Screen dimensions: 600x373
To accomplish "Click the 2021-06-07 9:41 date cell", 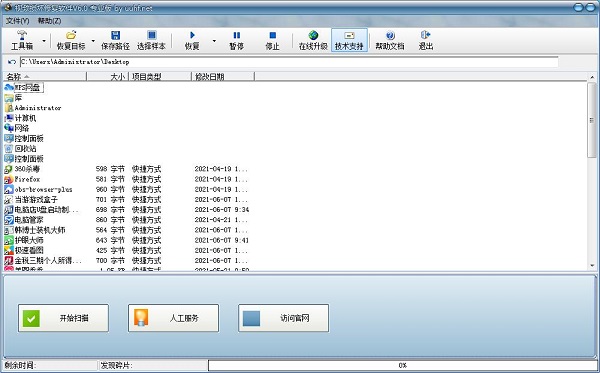I will (222, 240).
